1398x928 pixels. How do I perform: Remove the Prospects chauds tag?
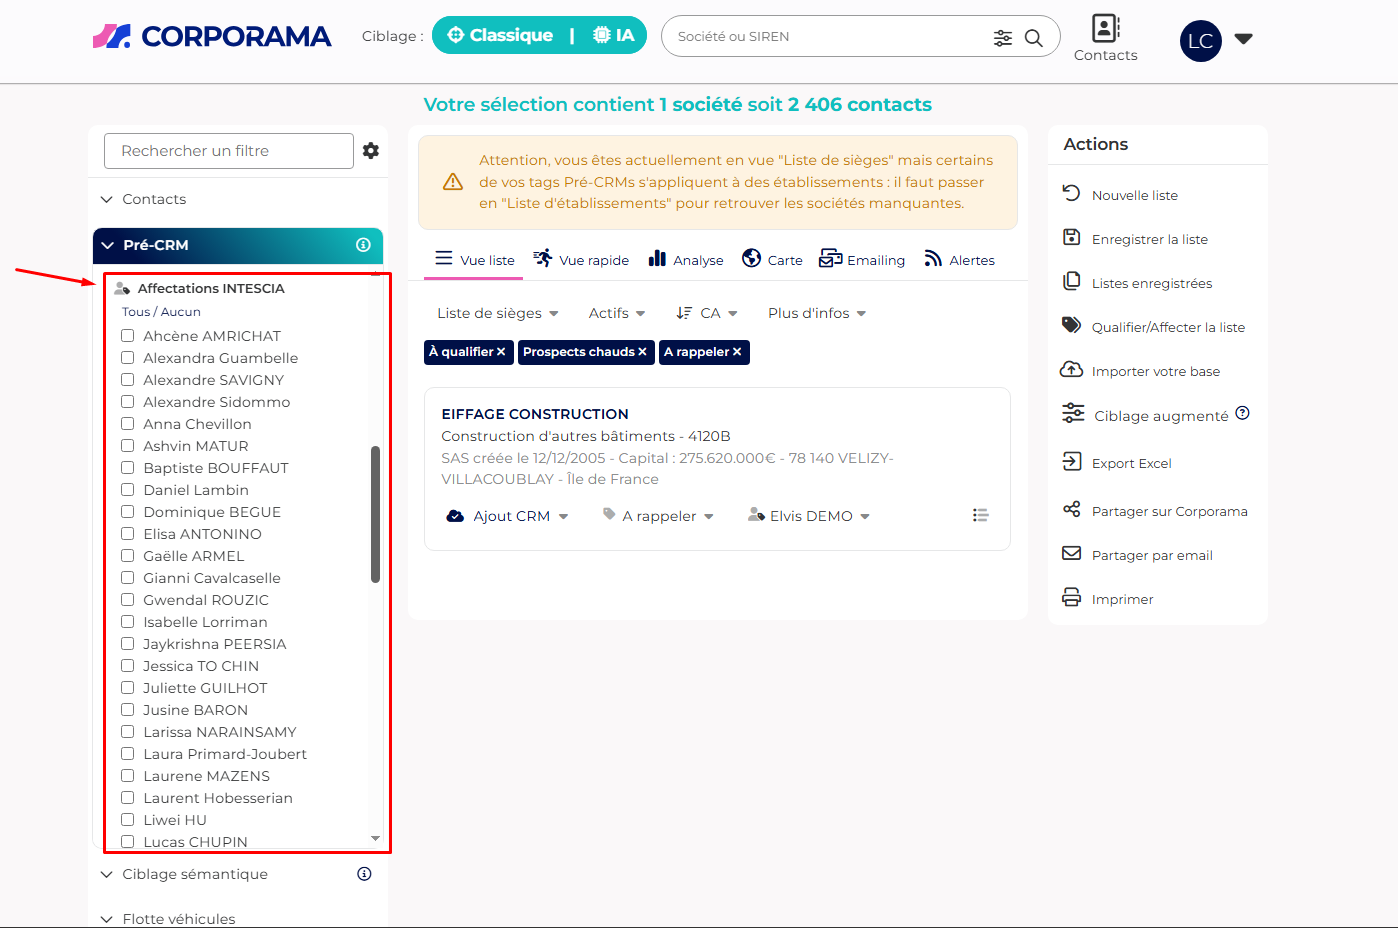pyautogui.click(x=642, y=352)
